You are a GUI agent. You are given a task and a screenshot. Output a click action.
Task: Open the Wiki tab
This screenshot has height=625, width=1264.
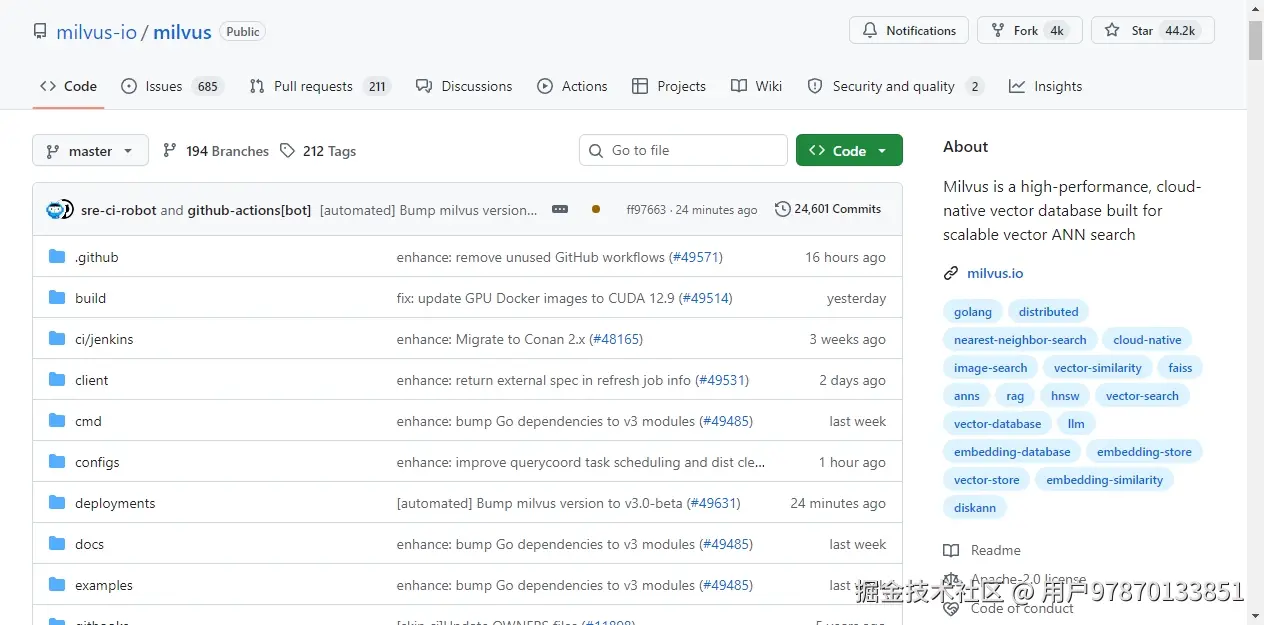pos(756,86)
